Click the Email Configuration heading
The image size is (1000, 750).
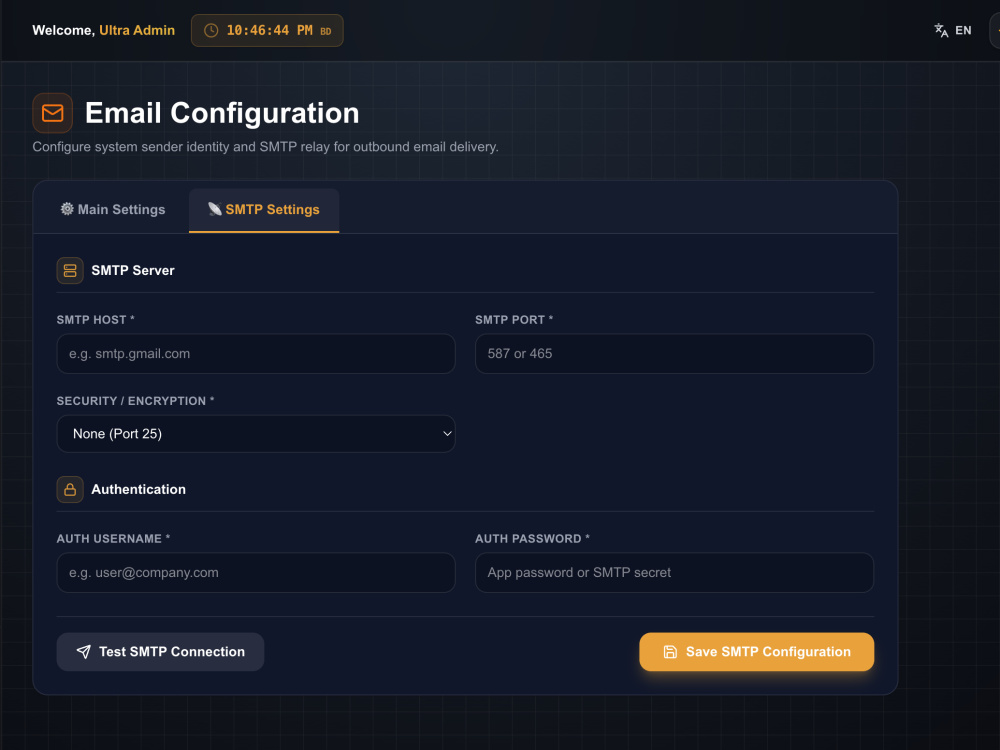(x=222, y=113)
